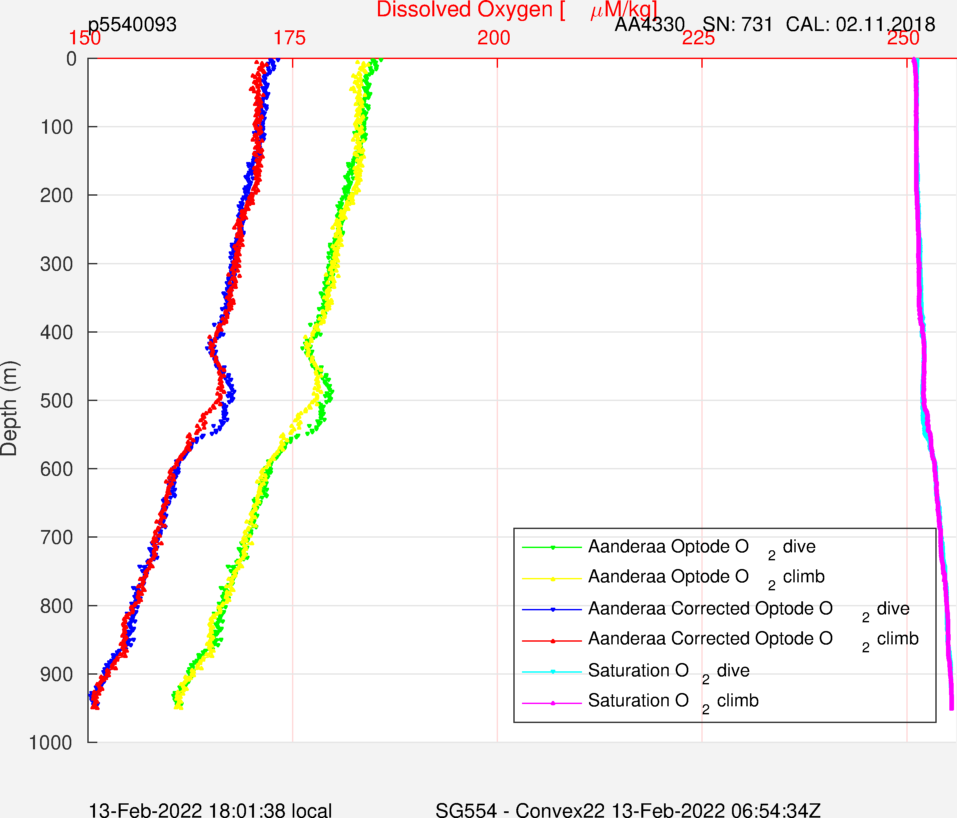
Task: Click the x-axis tick label 150
Action: [85, 38]
